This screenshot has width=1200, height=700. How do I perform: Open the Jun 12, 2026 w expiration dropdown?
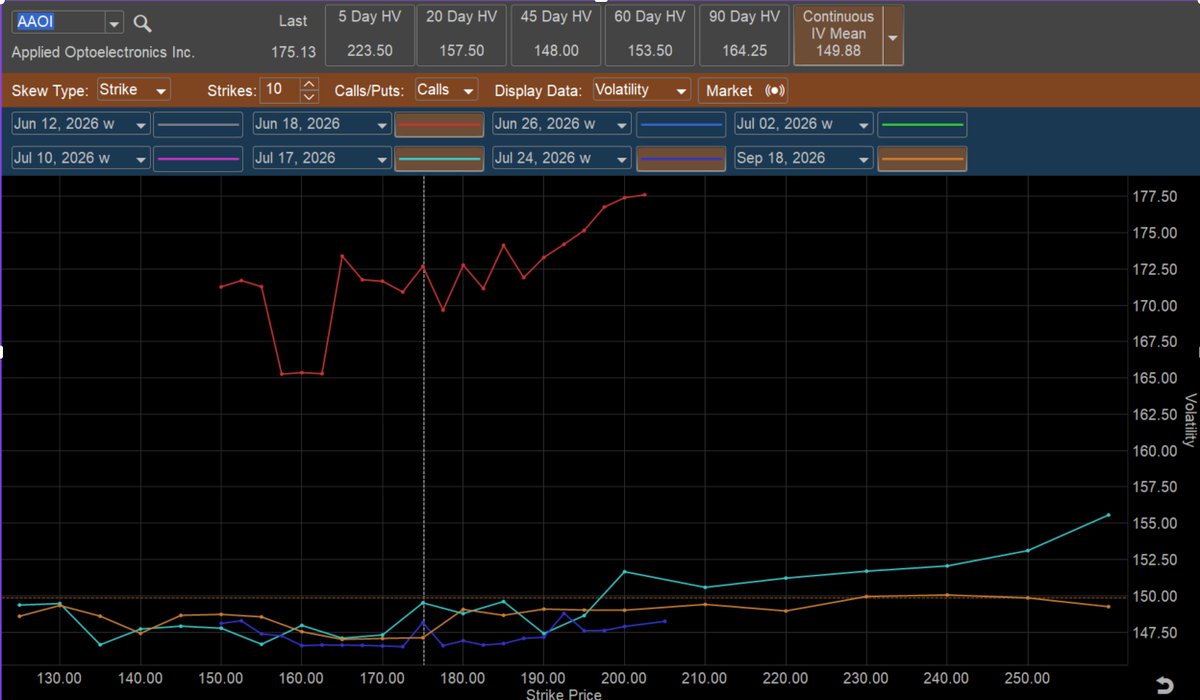pyautogui.click(x=81, y=124)
